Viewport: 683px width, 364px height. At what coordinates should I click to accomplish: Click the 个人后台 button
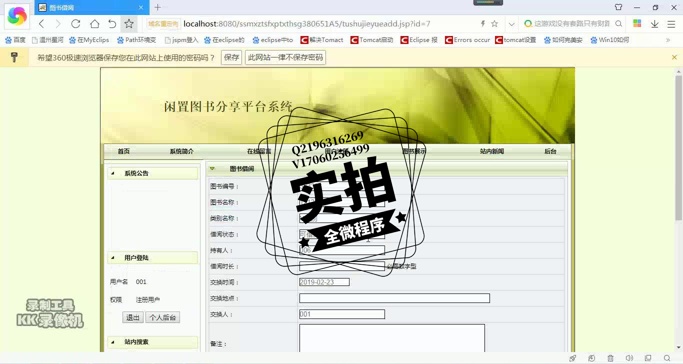162,317
